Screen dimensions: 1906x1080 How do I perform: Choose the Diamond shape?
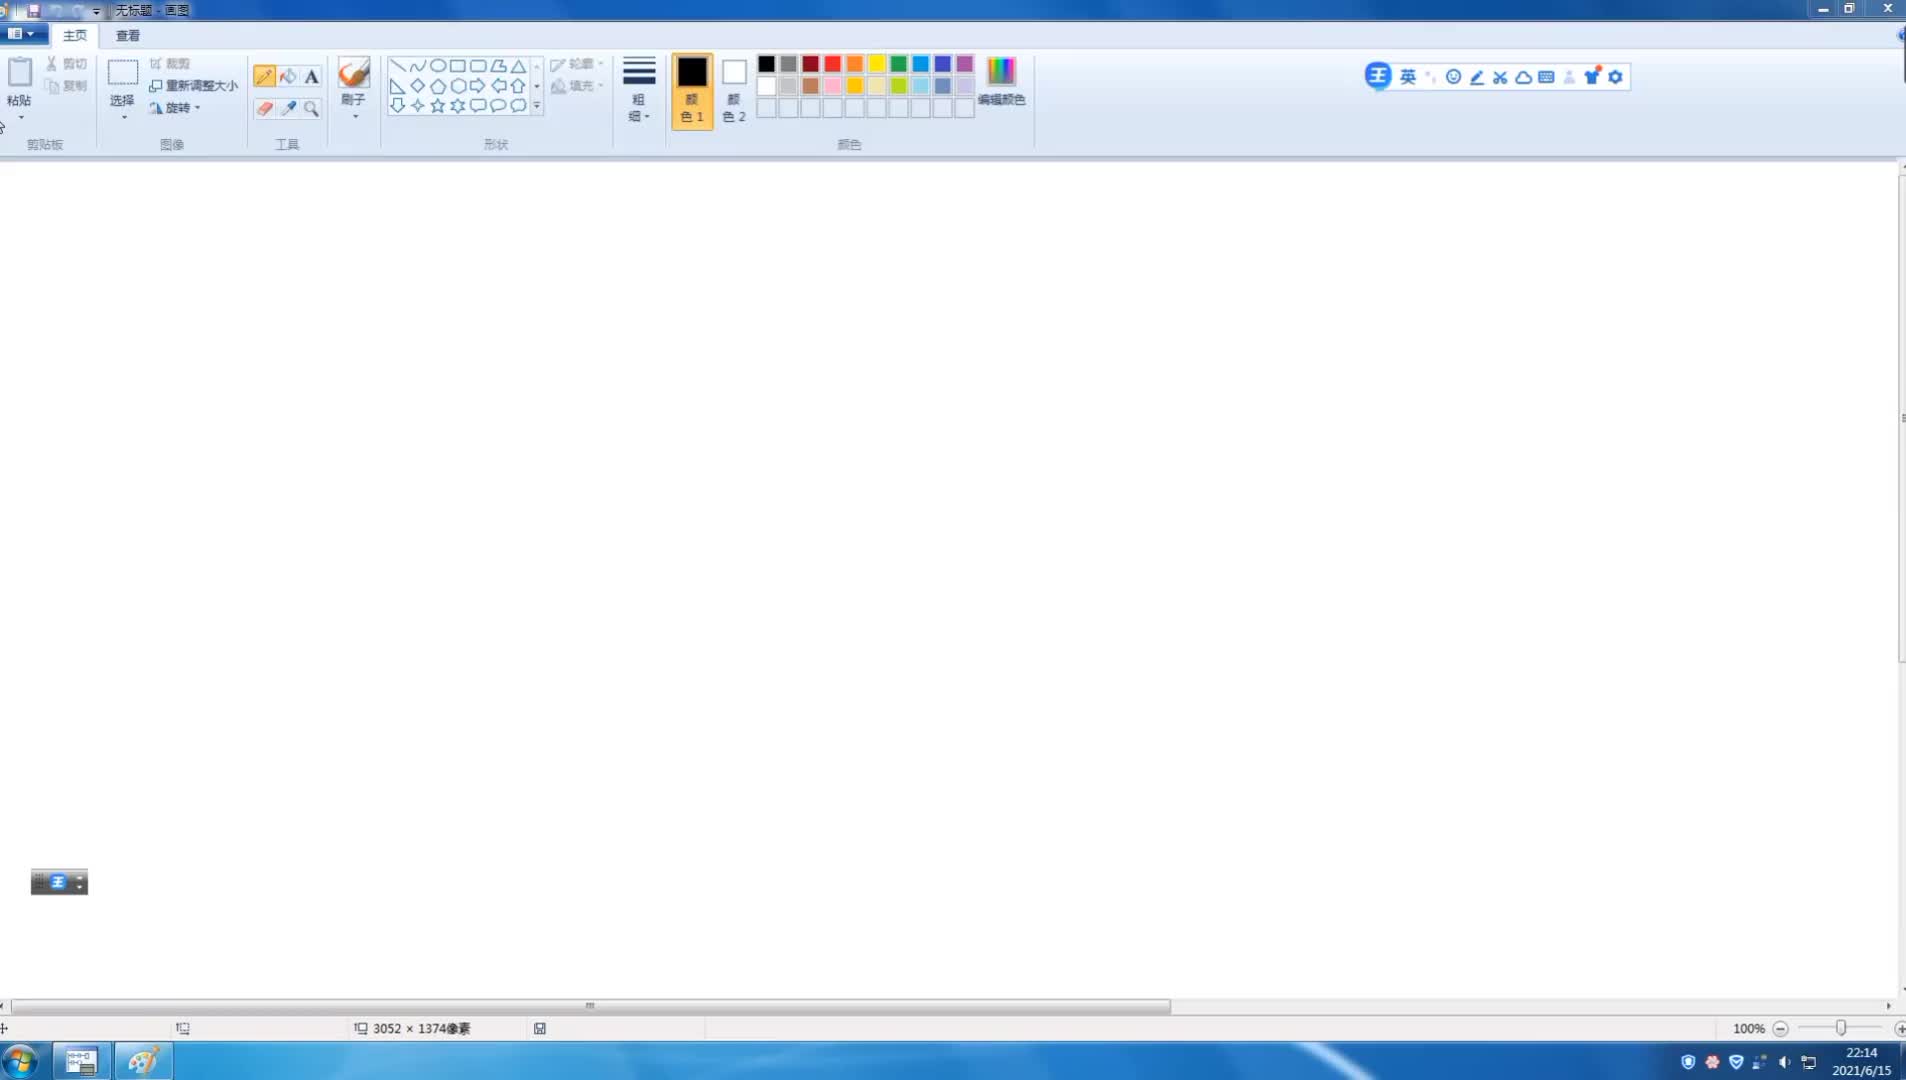[x=418, y=86]
